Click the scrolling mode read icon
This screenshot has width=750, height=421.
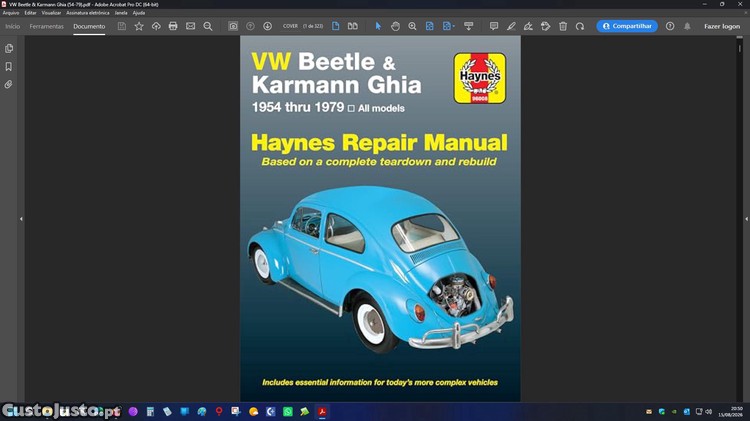point(468,26)
